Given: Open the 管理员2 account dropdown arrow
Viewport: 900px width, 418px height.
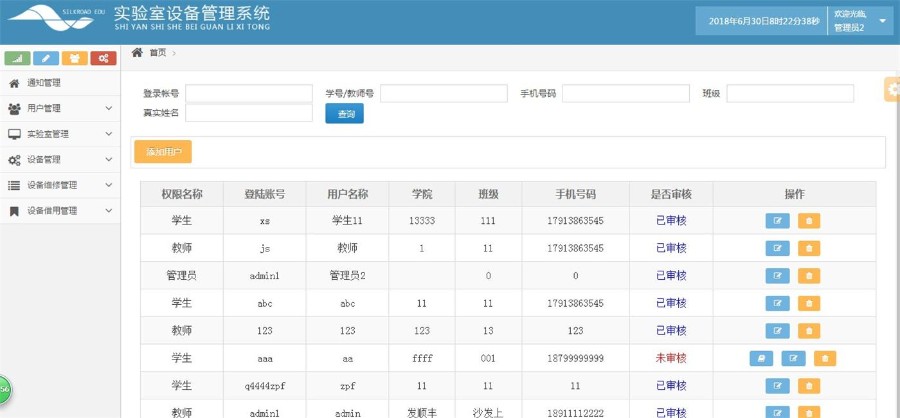Looking at the screenshot, I should [x=883, y=21].
